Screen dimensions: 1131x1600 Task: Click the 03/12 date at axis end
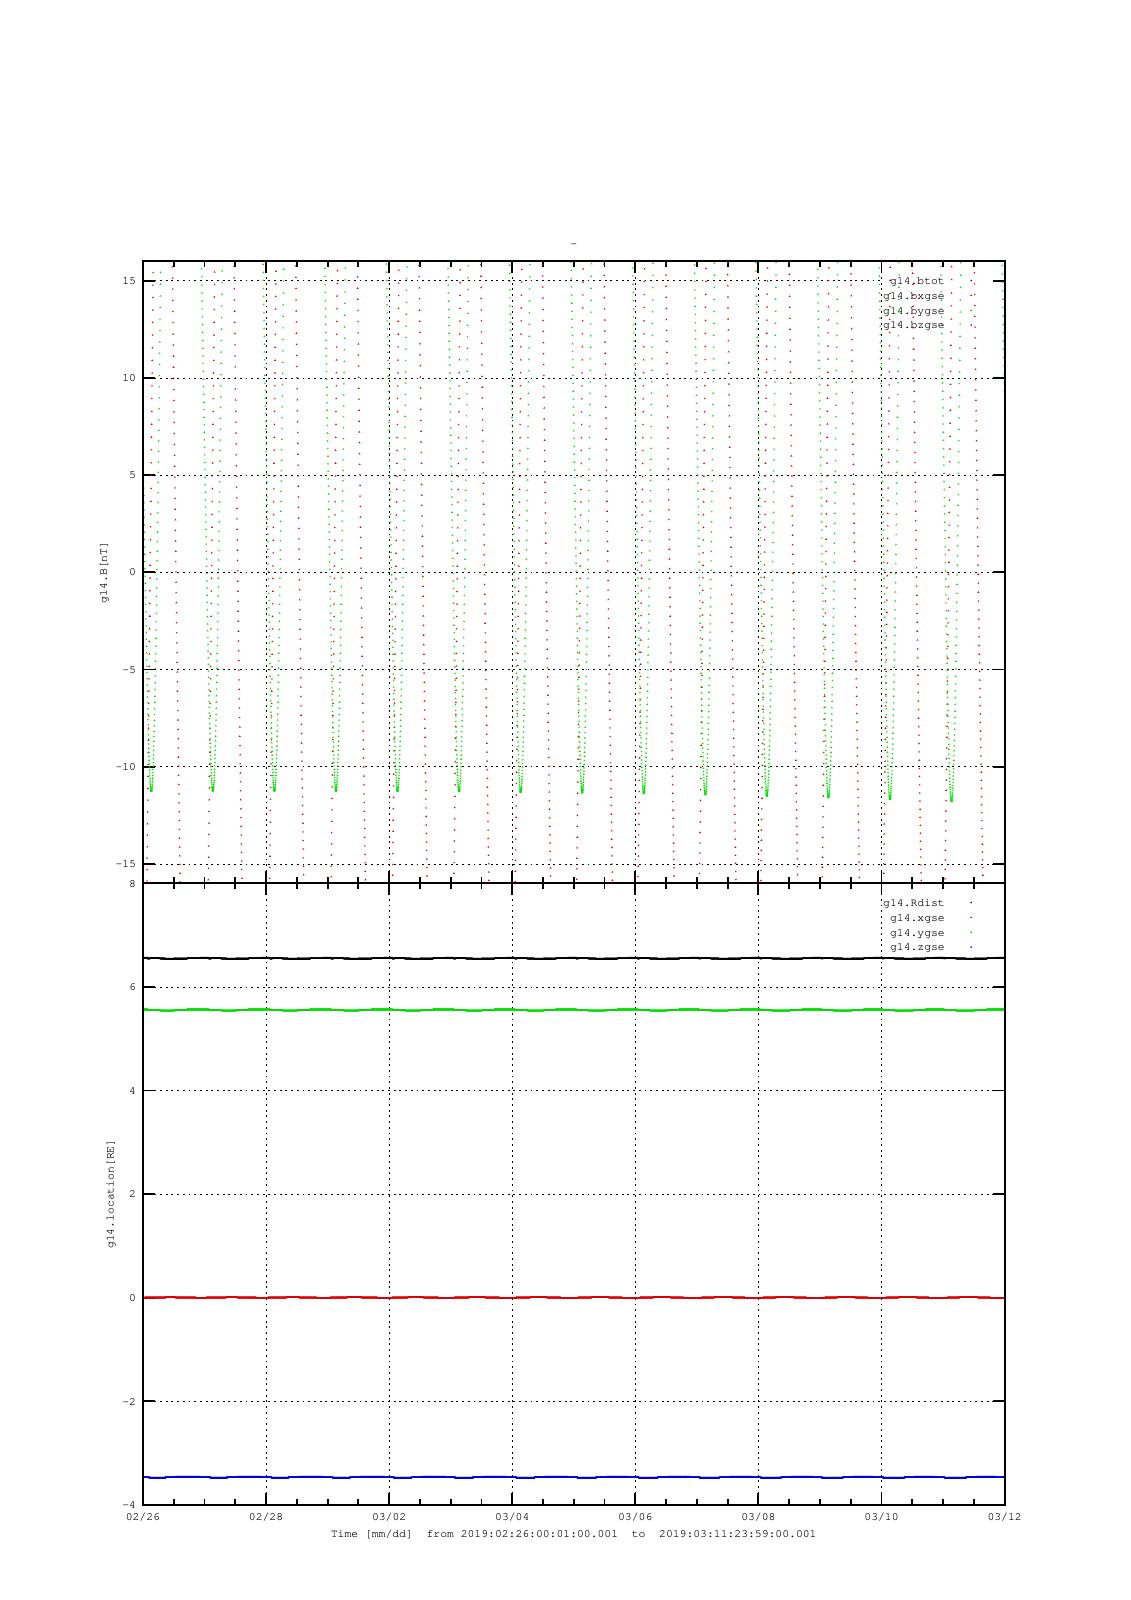[1004, 1516]
